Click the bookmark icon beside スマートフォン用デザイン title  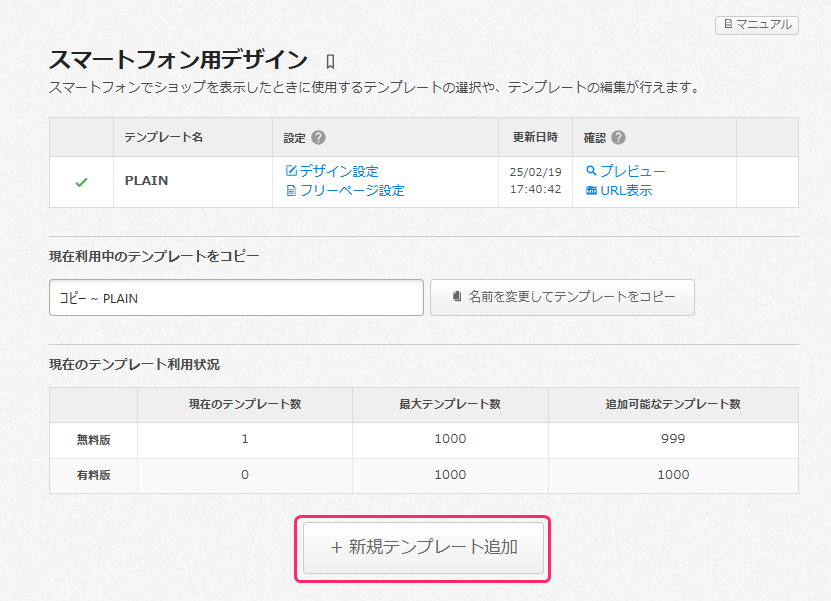[331, 62]
